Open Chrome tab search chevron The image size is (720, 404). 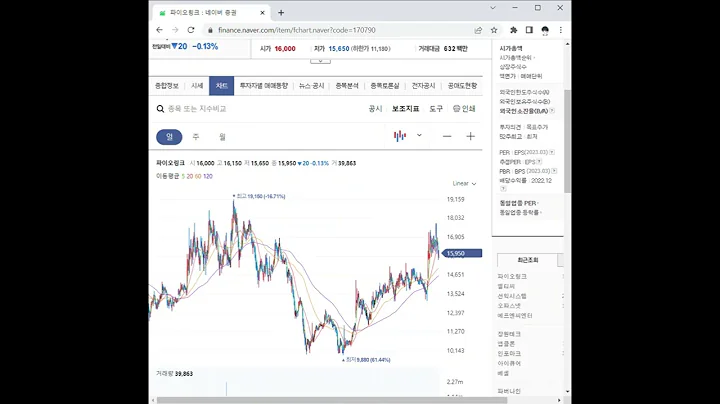pyautogui.click(x=493, y=8)
